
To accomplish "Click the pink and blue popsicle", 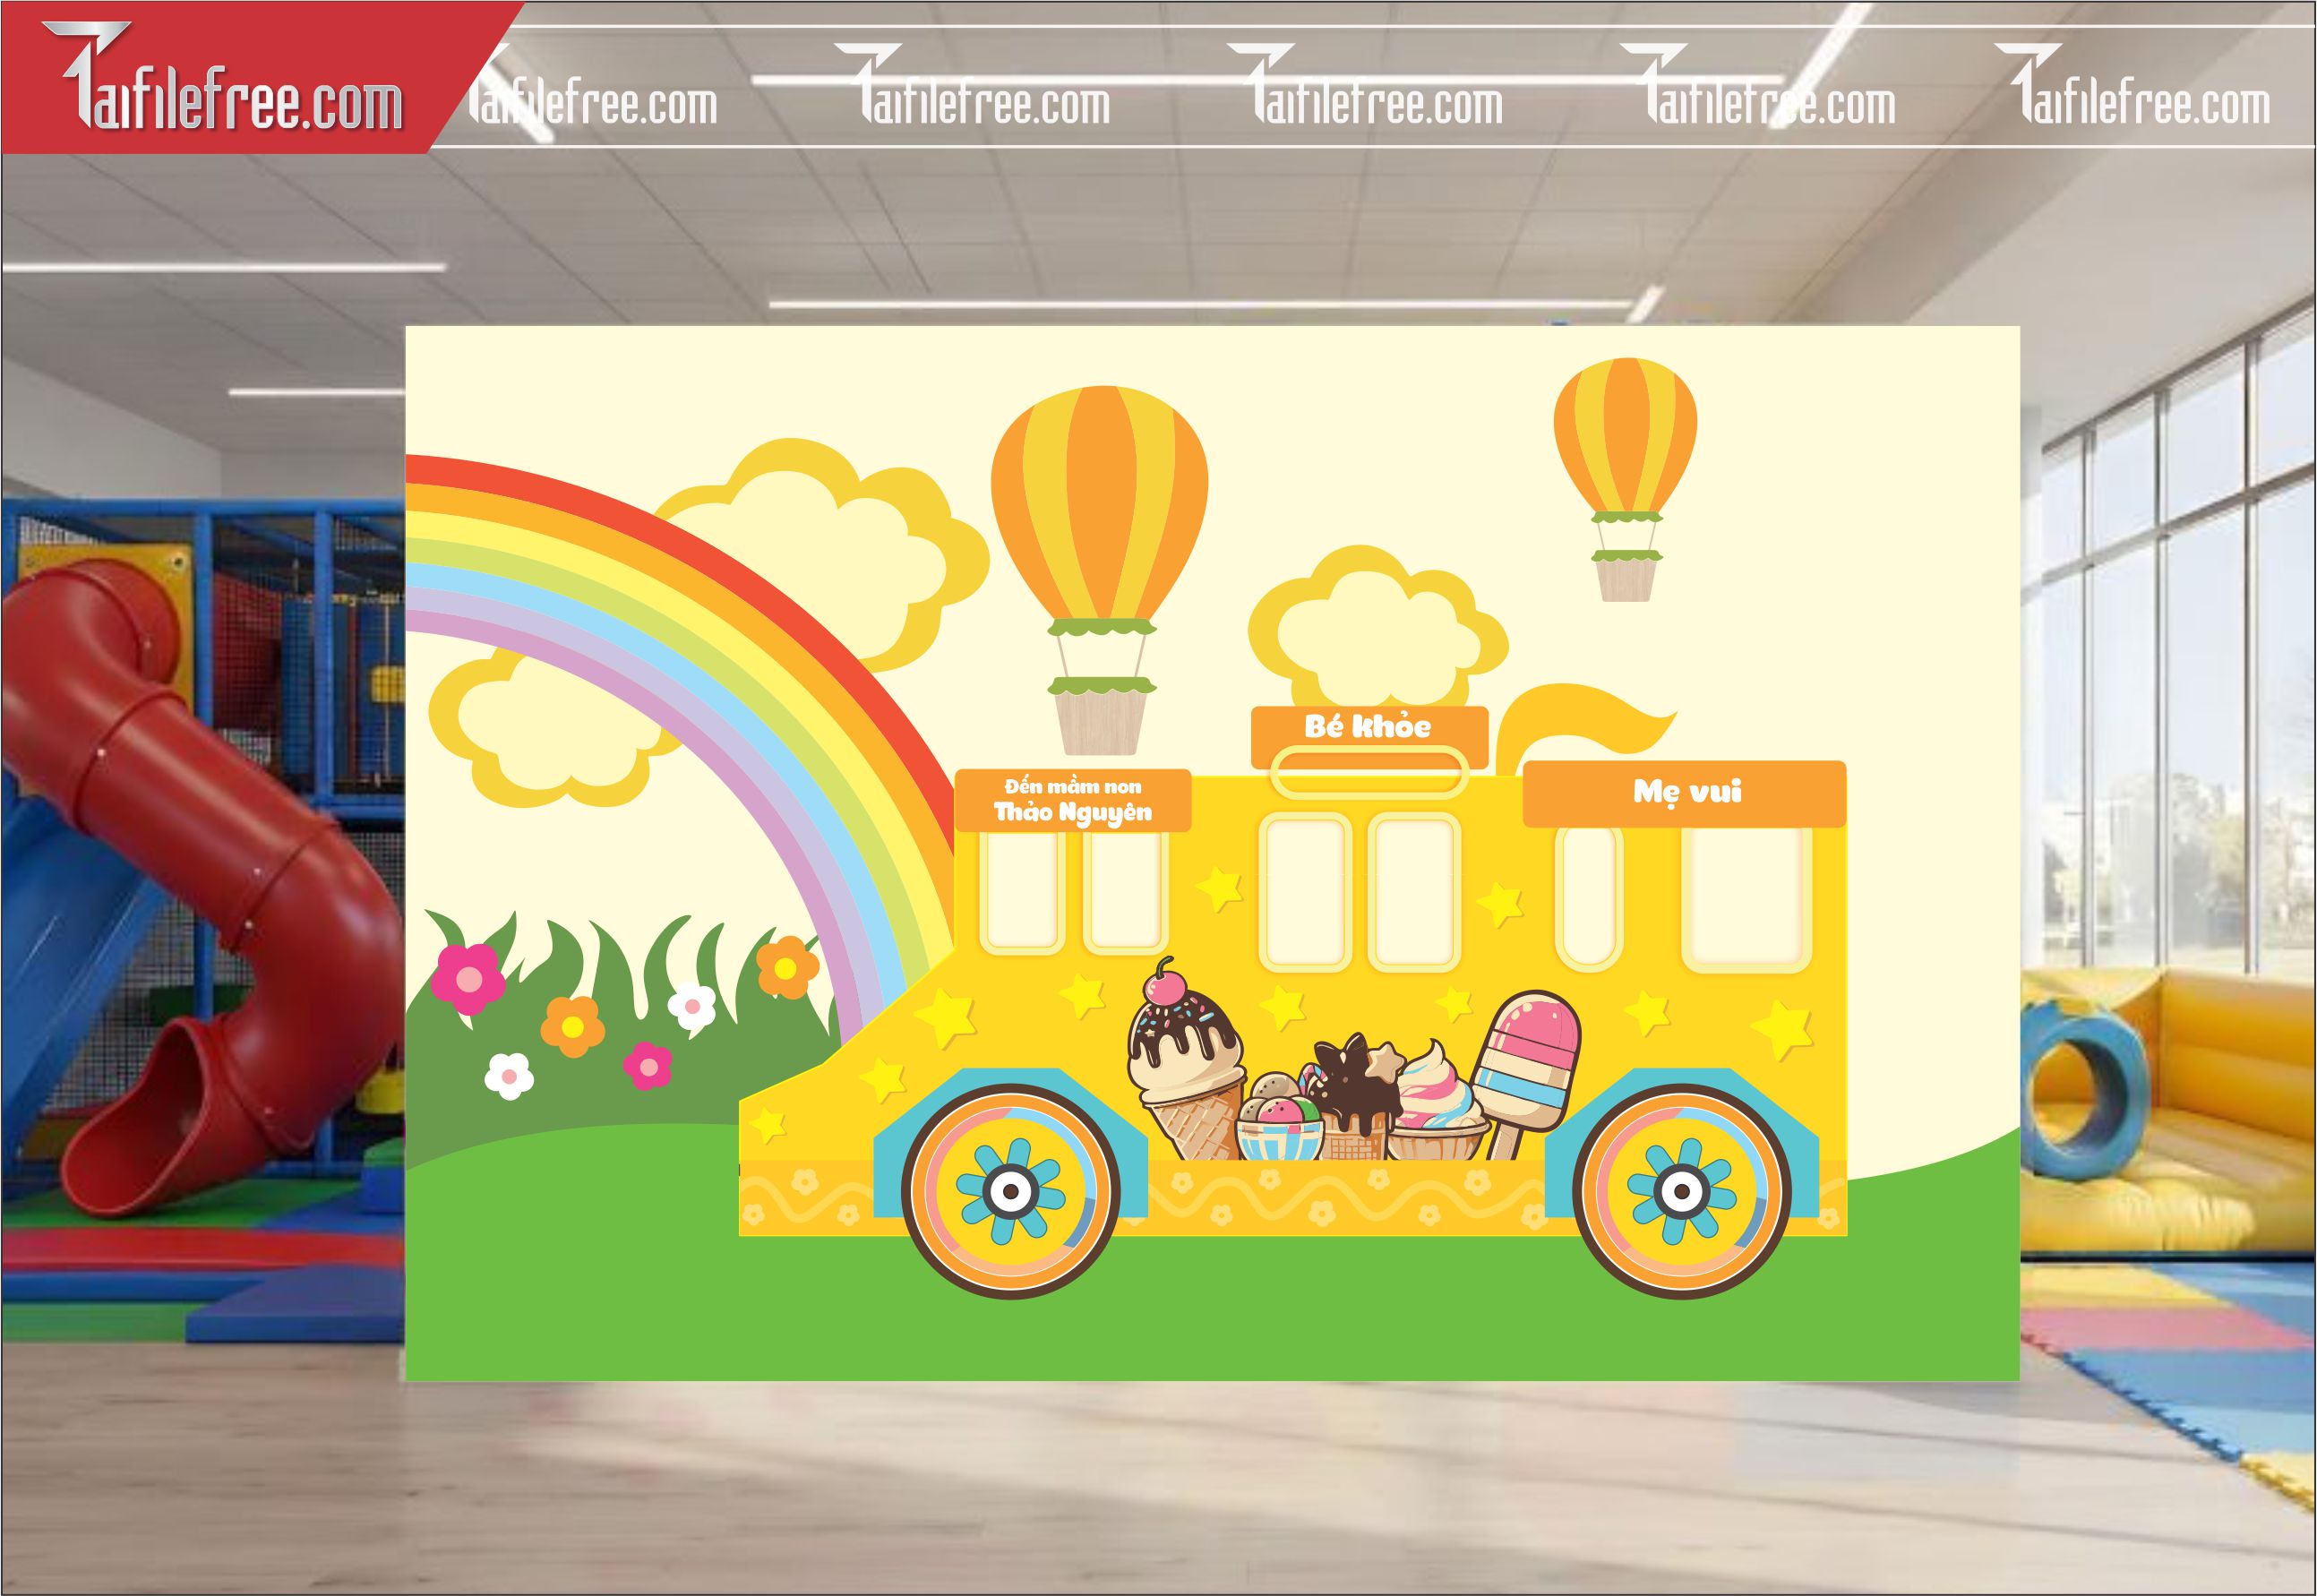I will pyautogui.click(x=1527, y=1060).
